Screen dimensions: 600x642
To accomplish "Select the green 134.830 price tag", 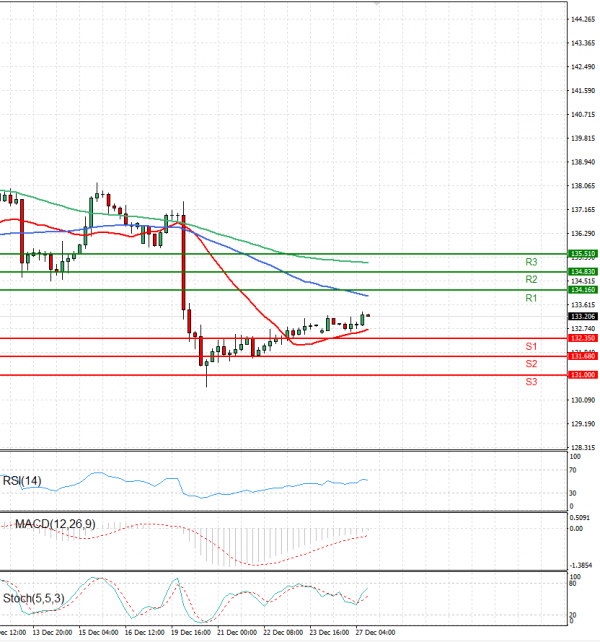I will [582, 272].
